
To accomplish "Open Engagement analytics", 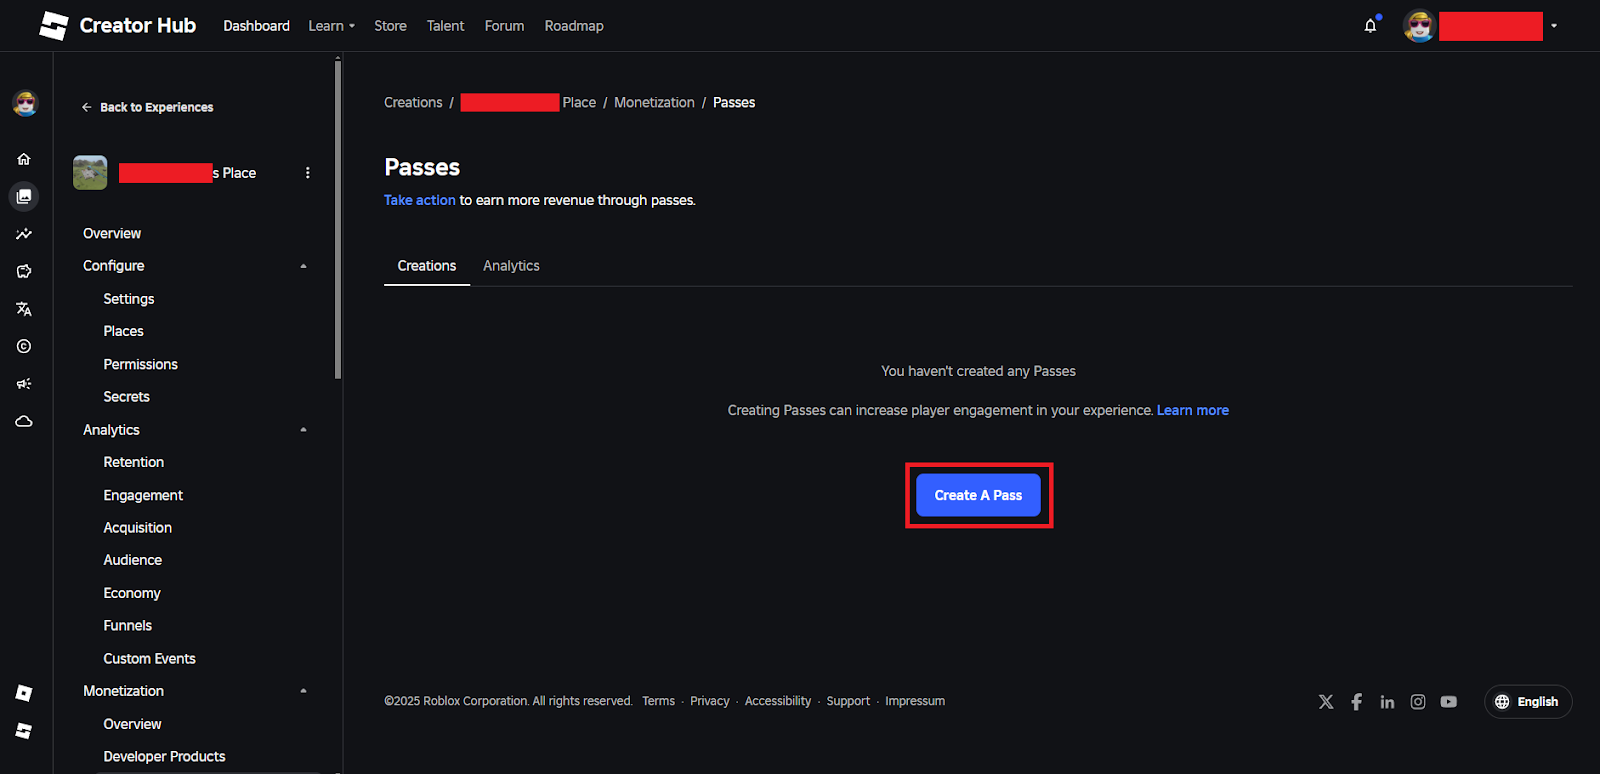I will pos(143,495).
